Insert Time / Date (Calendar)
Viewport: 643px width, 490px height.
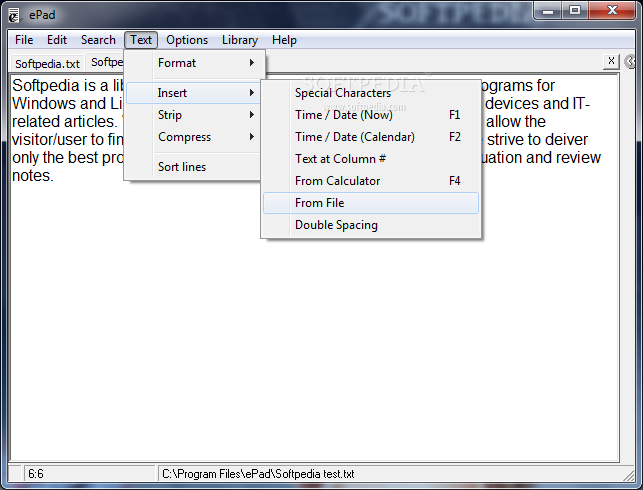(371, 137)
